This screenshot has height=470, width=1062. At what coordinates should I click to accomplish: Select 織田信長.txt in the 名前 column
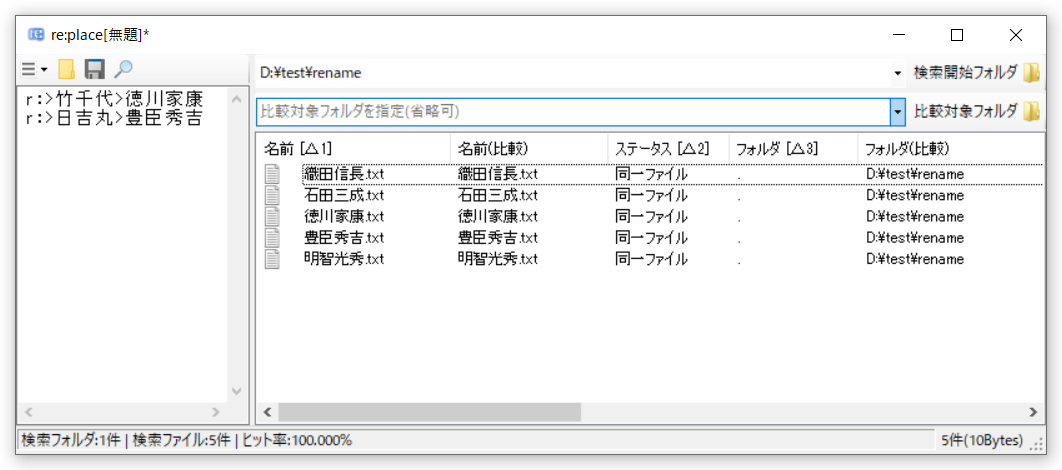click(344, 174)
